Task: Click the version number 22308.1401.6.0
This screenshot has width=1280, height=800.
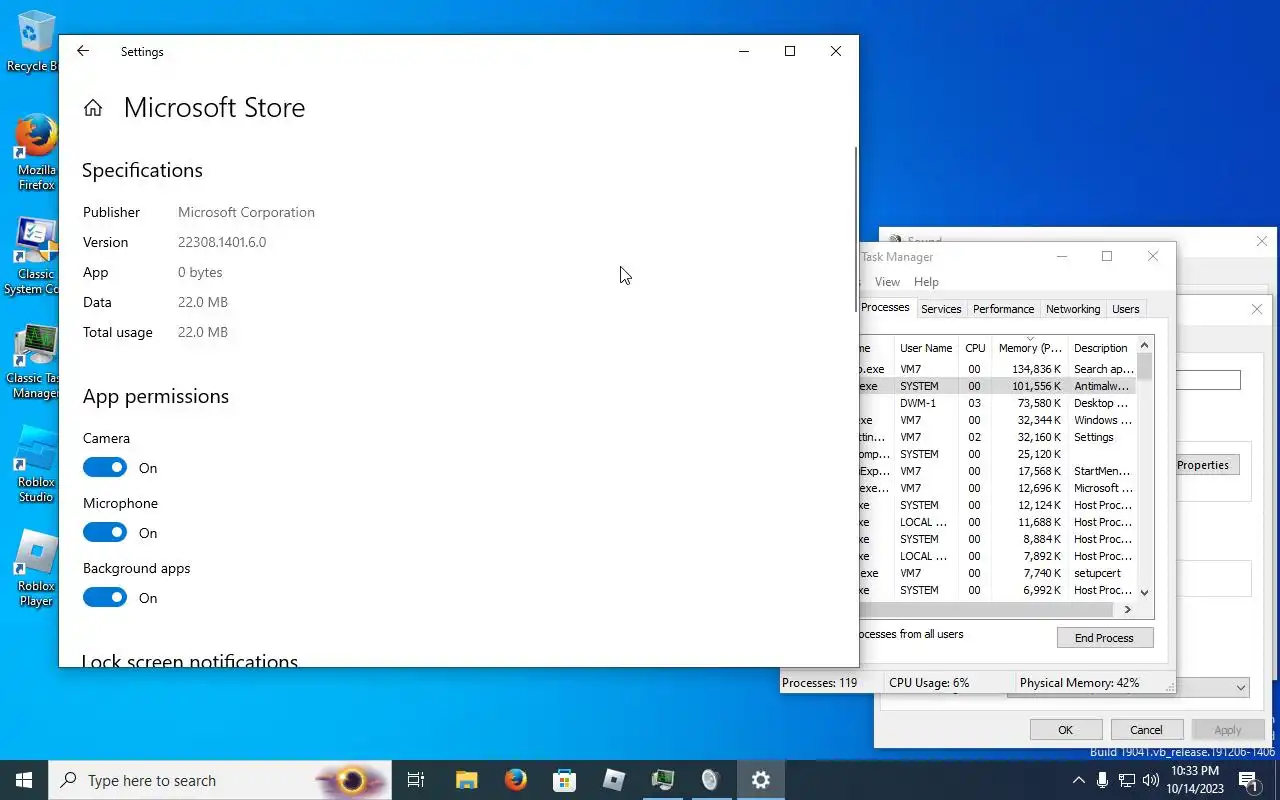Action: click(222, 242)
